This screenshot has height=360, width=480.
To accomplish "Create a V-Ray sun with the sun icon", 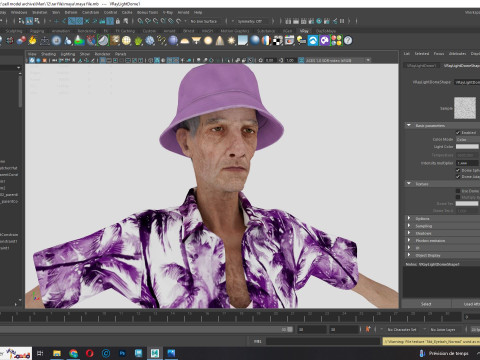I will click(x=231, y=41).
